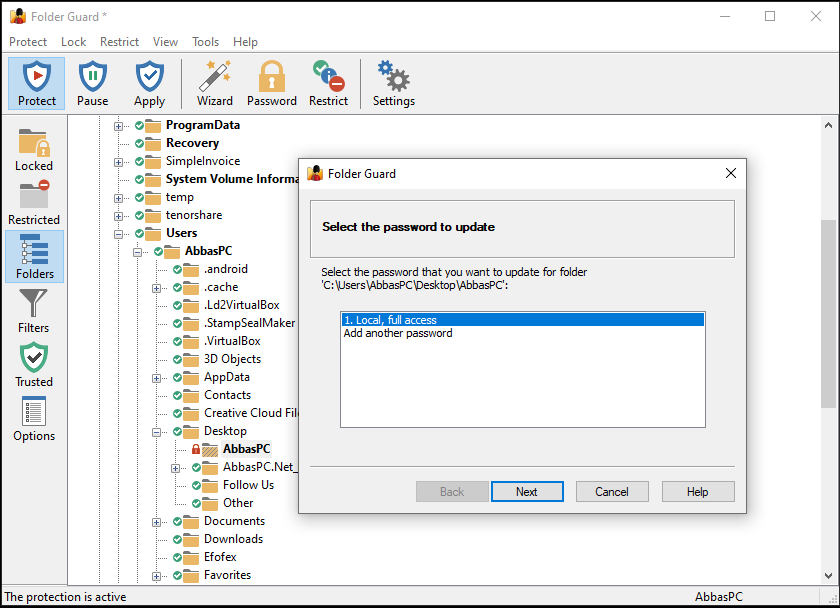Click red lock icon on Desktop AbbasPC folder
This screenshot has width=840, height=608.
pyautogui.click(x=196, y=449)
